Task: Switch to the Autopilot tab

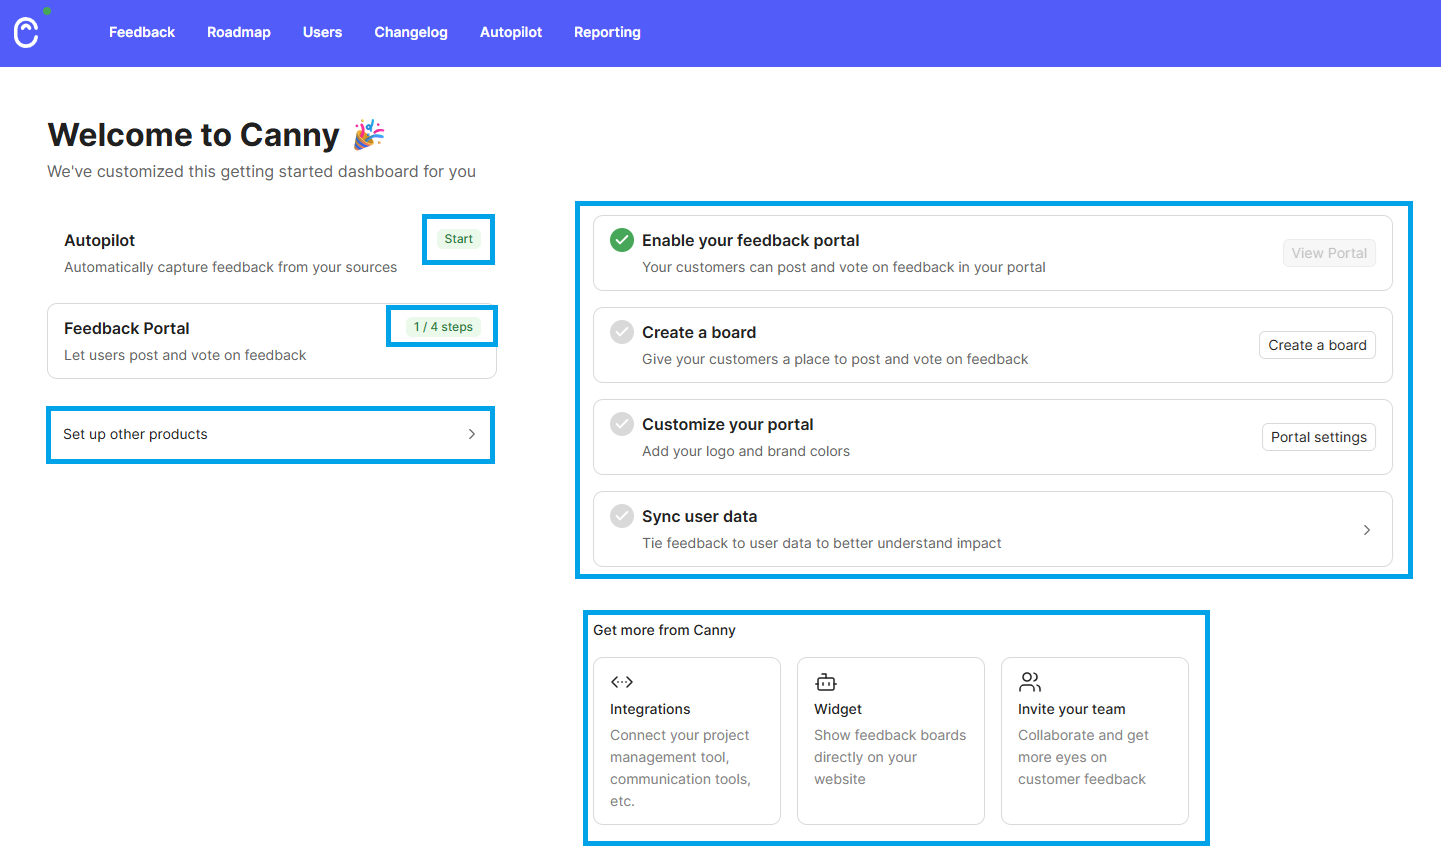Action: click(x=511, y=32)
